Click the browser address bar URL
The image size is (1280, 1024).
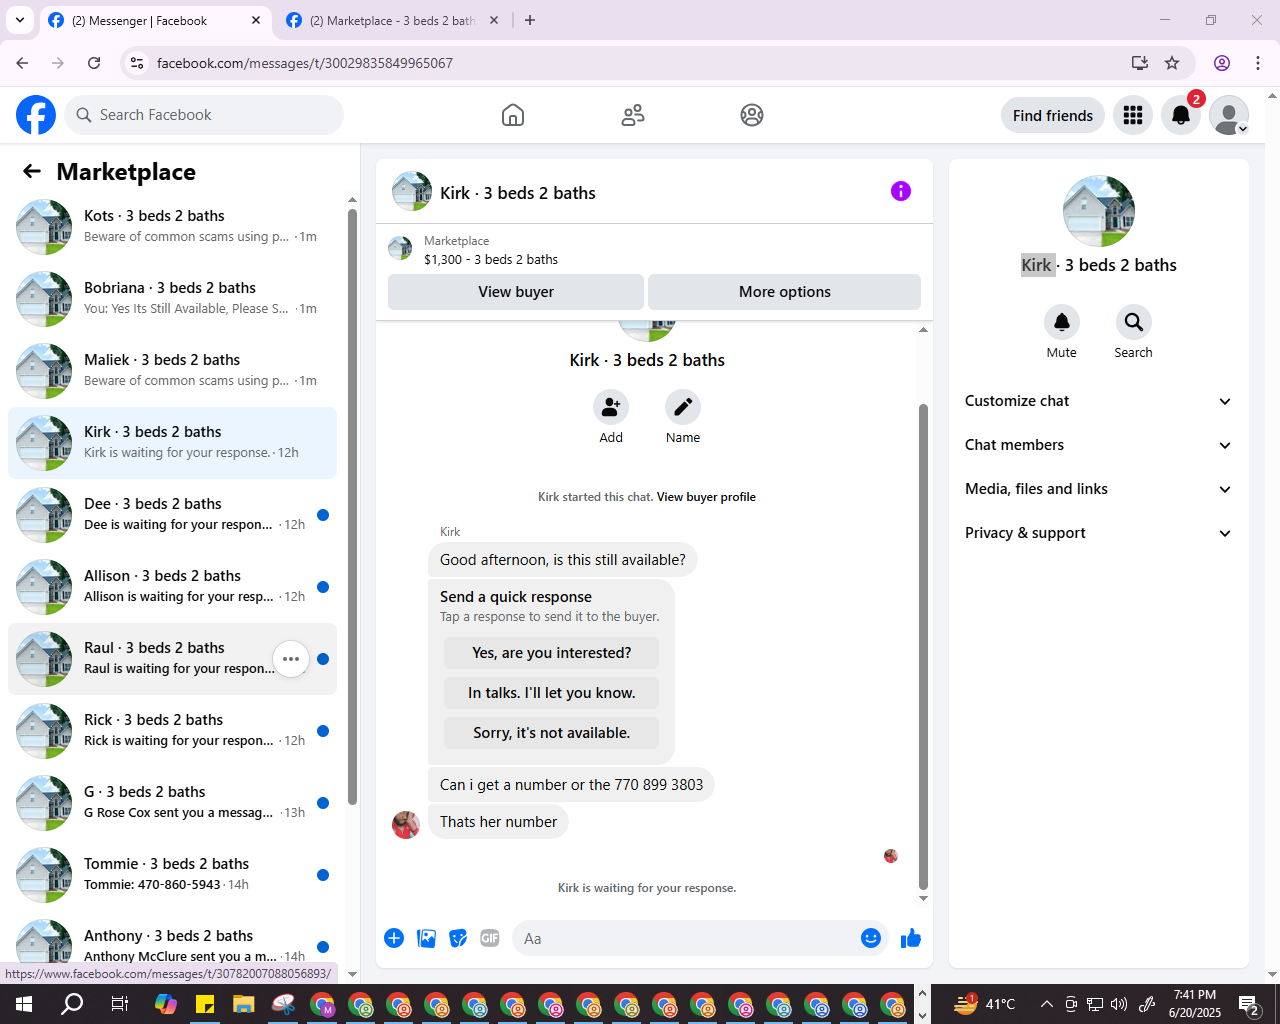pyautogui.click(x=305, y=63)
